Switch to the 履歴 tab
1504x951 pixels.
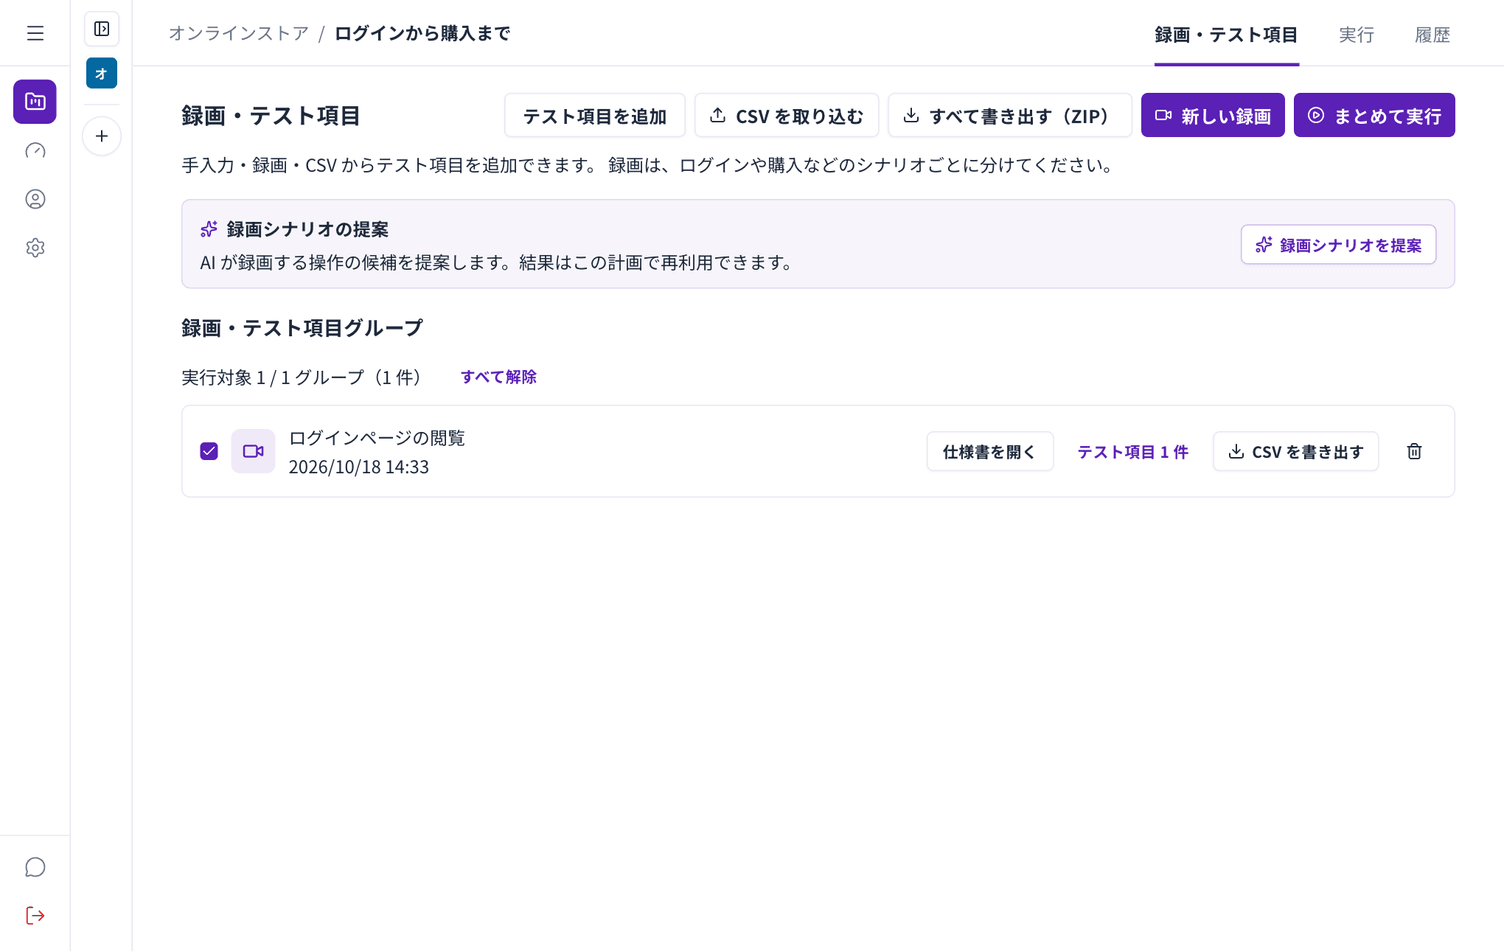1432,35
